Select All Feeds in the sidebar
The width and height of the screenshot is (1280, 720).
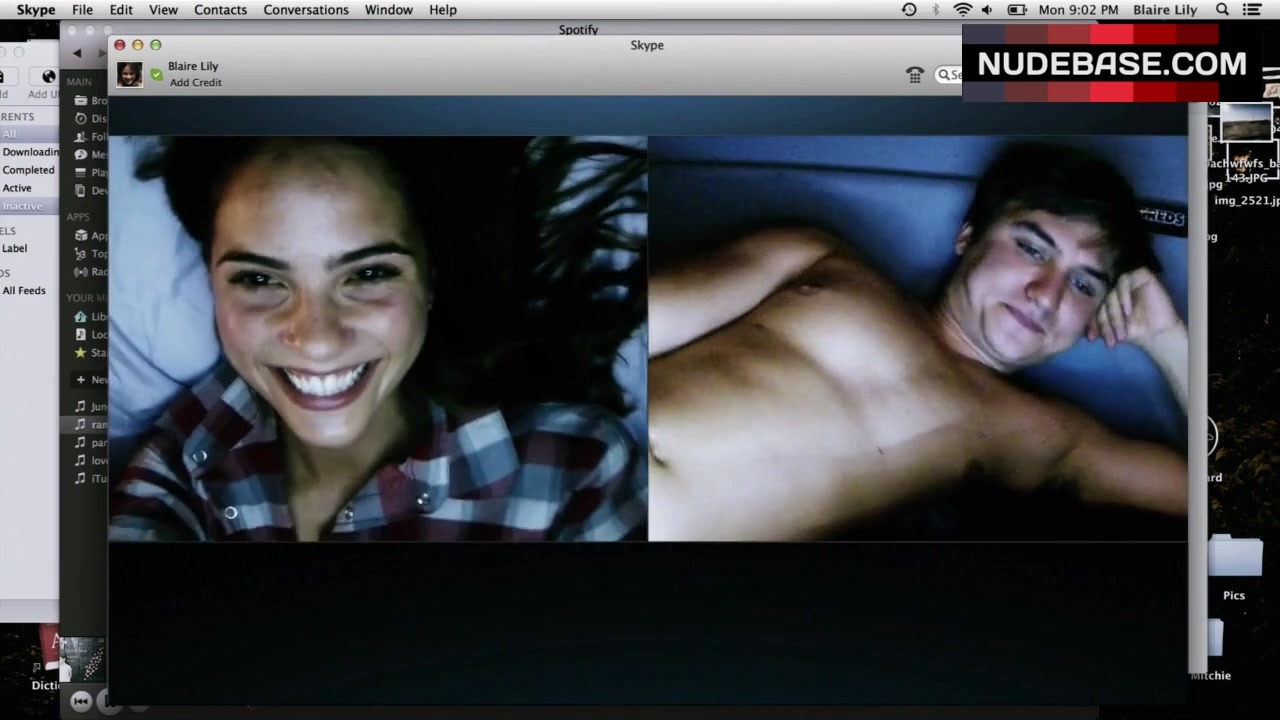(24, 291)
